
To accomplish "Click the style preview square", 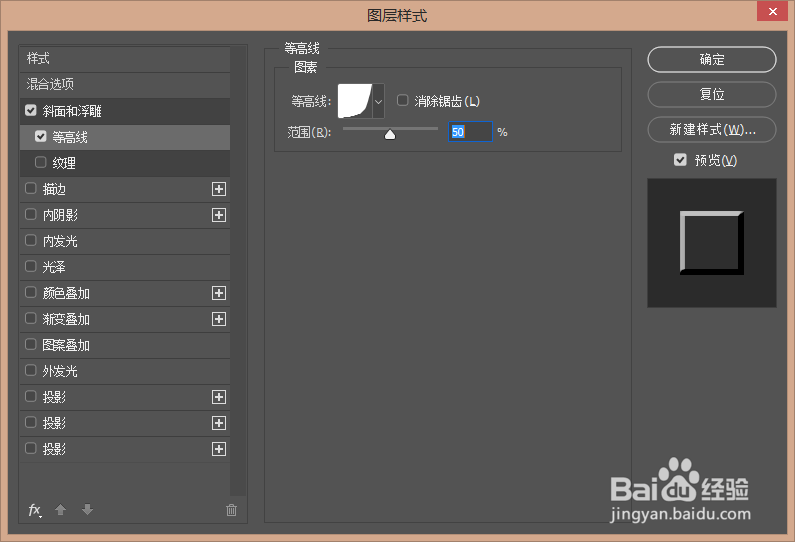I will click(712, 243).
